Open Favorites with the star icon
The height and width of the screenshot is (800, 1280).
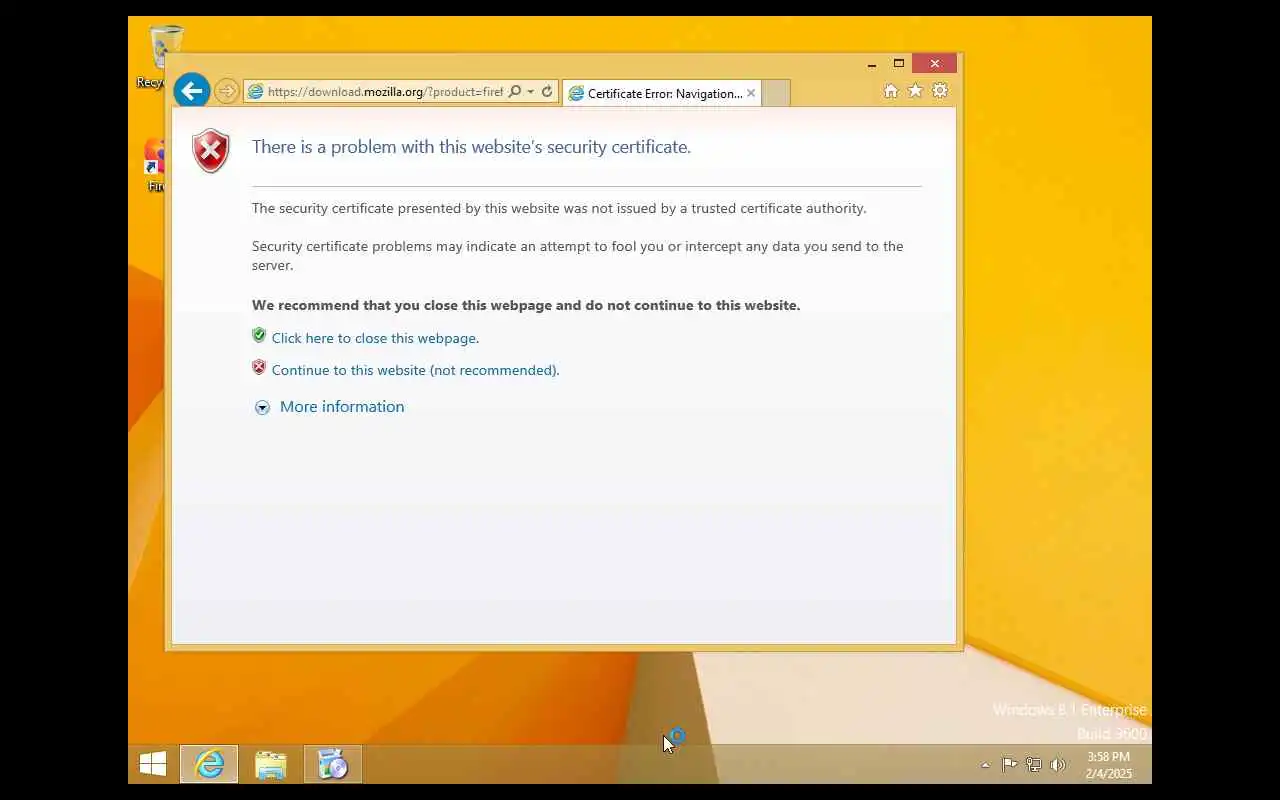click(915, 91)
